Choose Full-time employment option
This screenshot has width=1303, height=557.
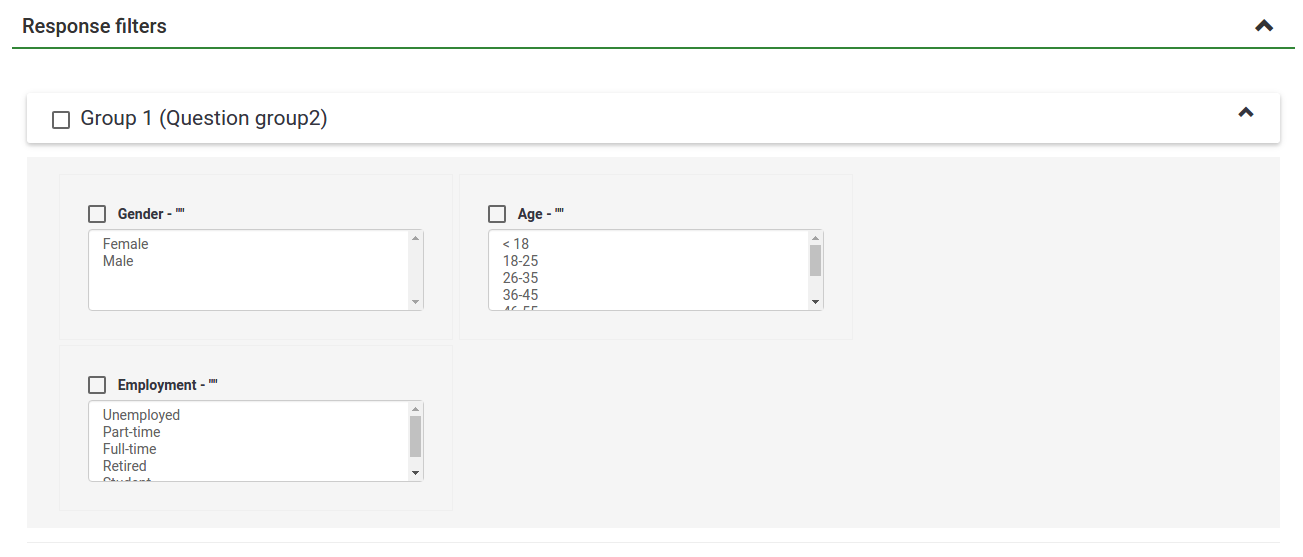129,449
